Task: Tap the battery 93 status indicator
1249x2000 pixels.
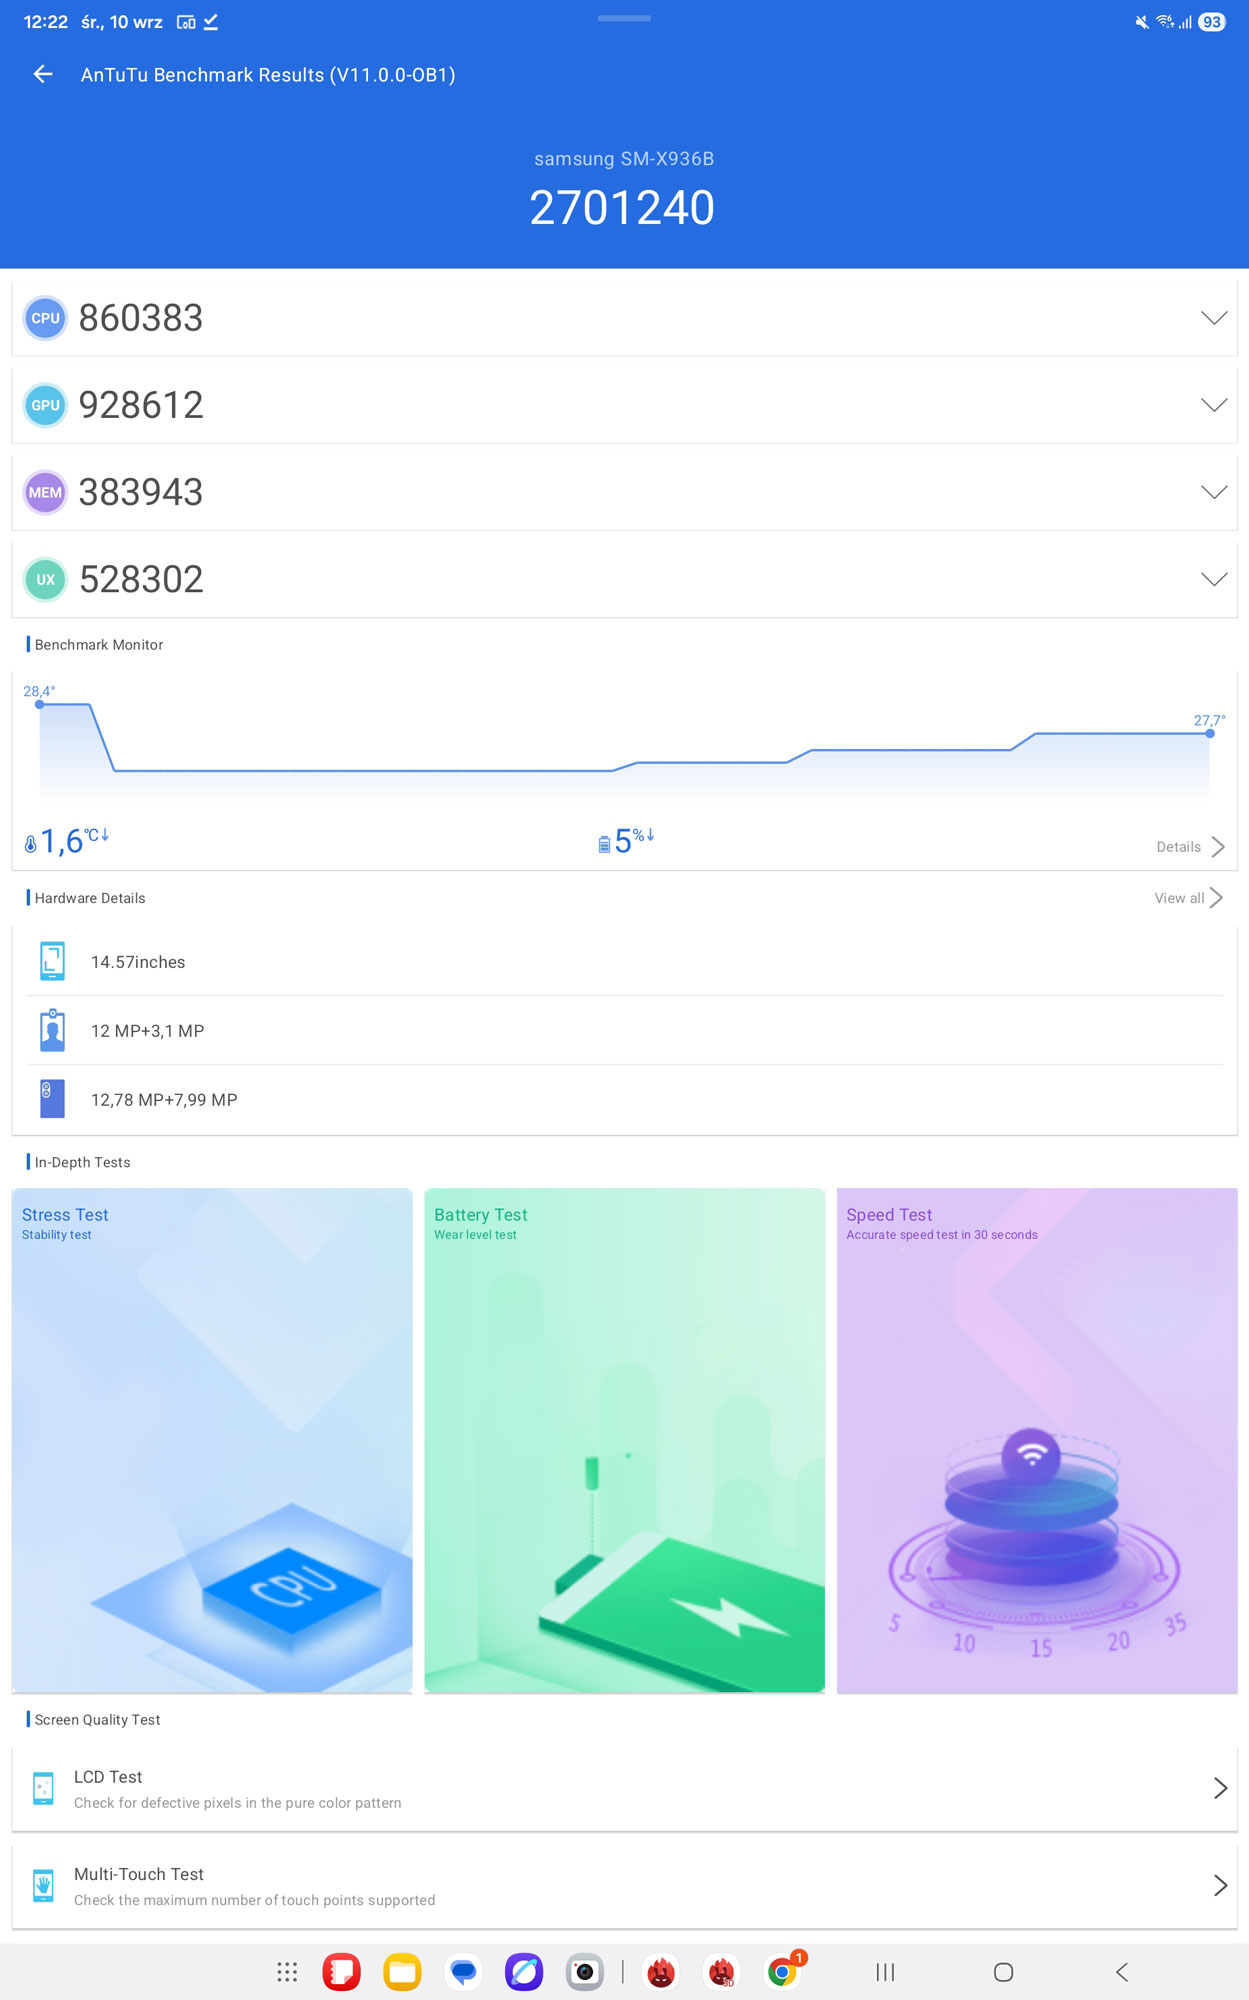Action: tap(1212, 22)
